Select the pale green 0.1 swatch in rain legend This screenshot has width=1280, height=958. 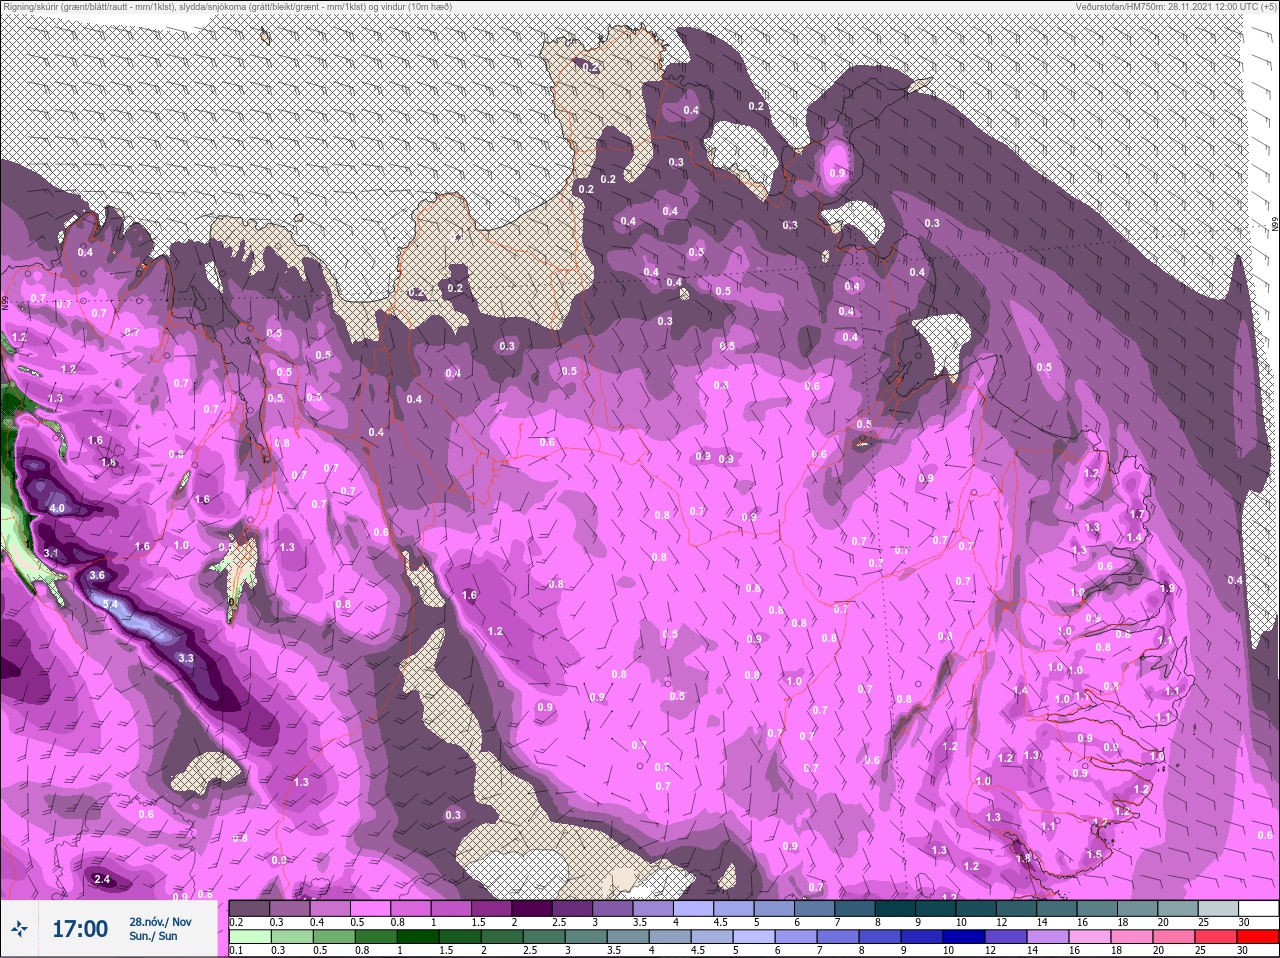click(x=249, y=936)
